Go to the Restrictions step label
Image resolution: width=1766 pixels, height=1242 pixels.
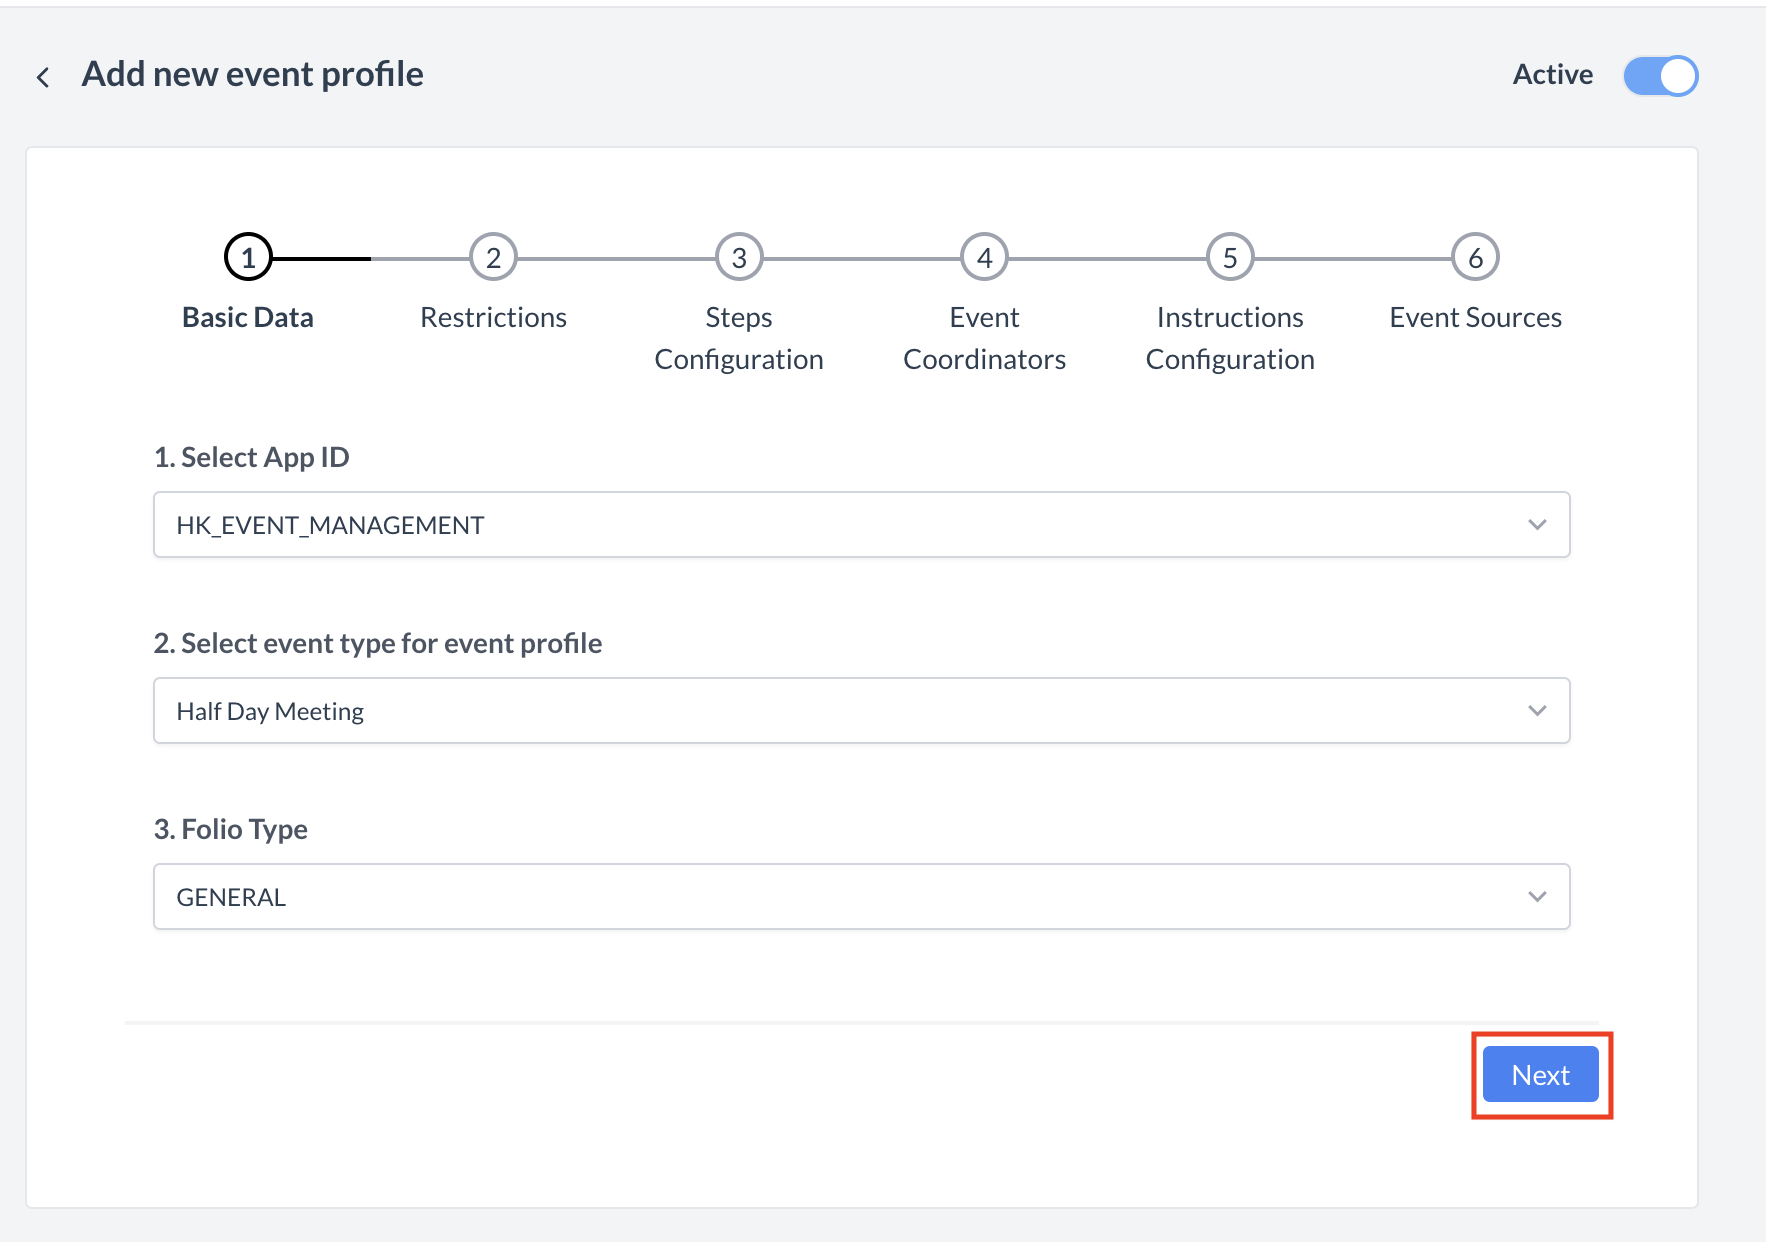[493, 317]
